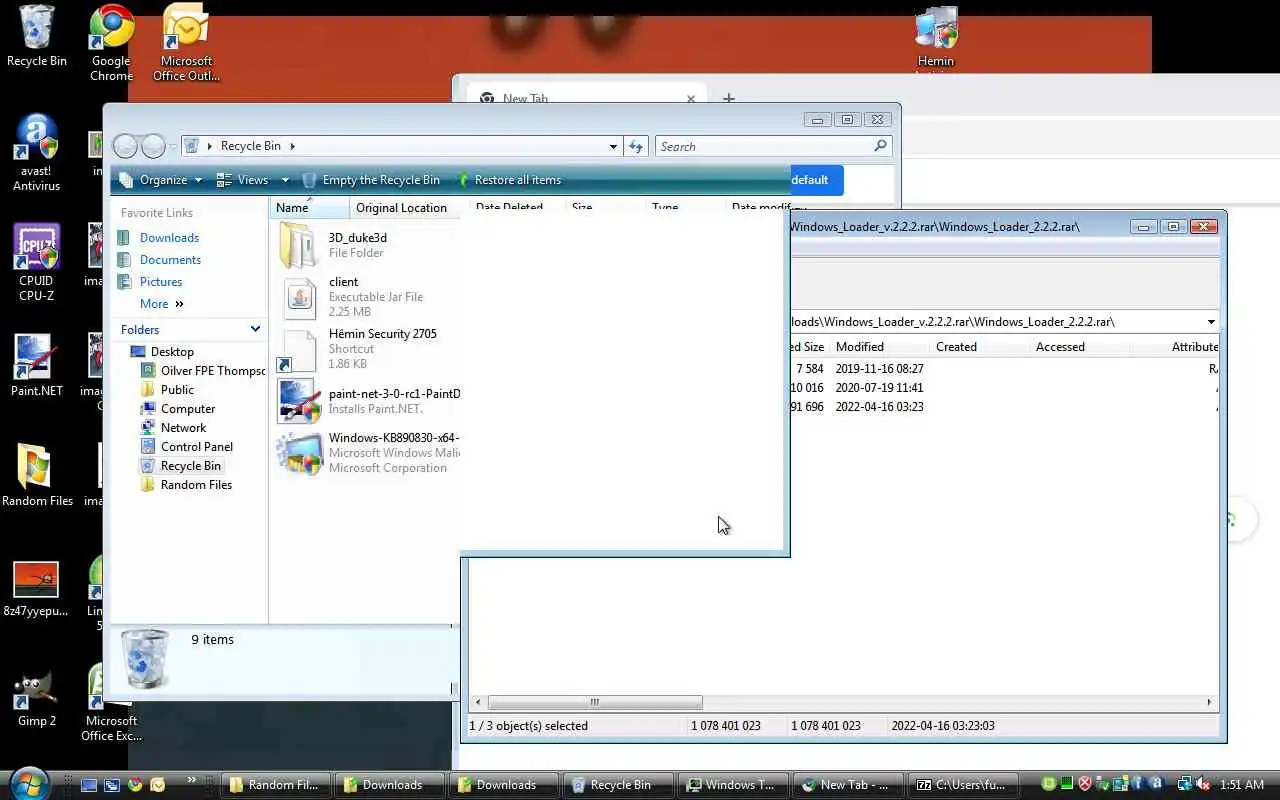This screenshot has height=800, width=1280.
Task: Open the Organize menu dropdown
Action: 162,180
